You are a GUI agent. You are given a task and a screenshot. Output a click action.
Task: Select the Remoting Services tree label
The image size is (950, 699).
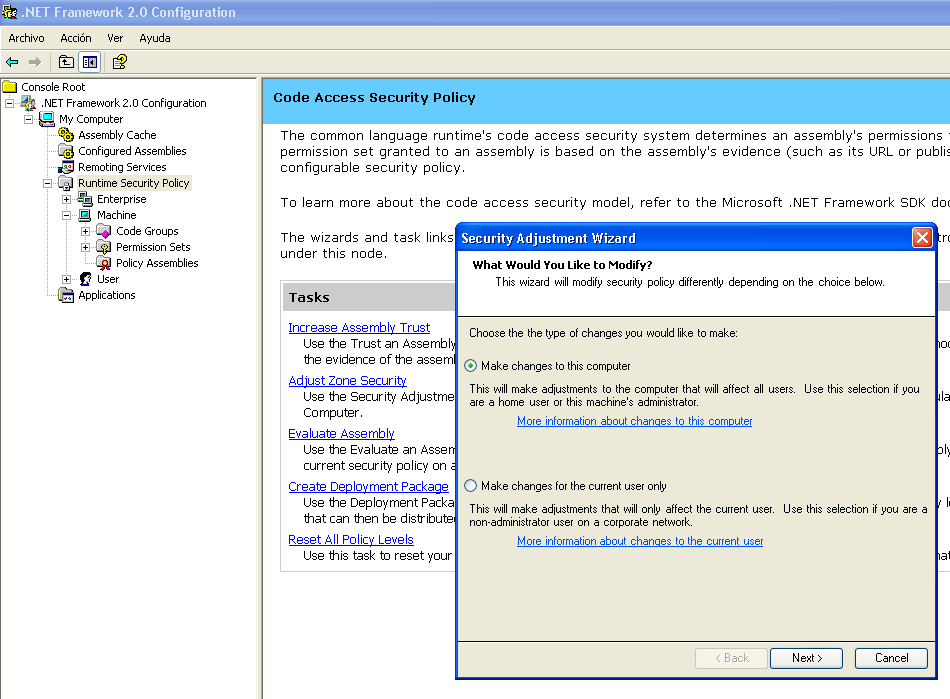(x=122, y=167)
